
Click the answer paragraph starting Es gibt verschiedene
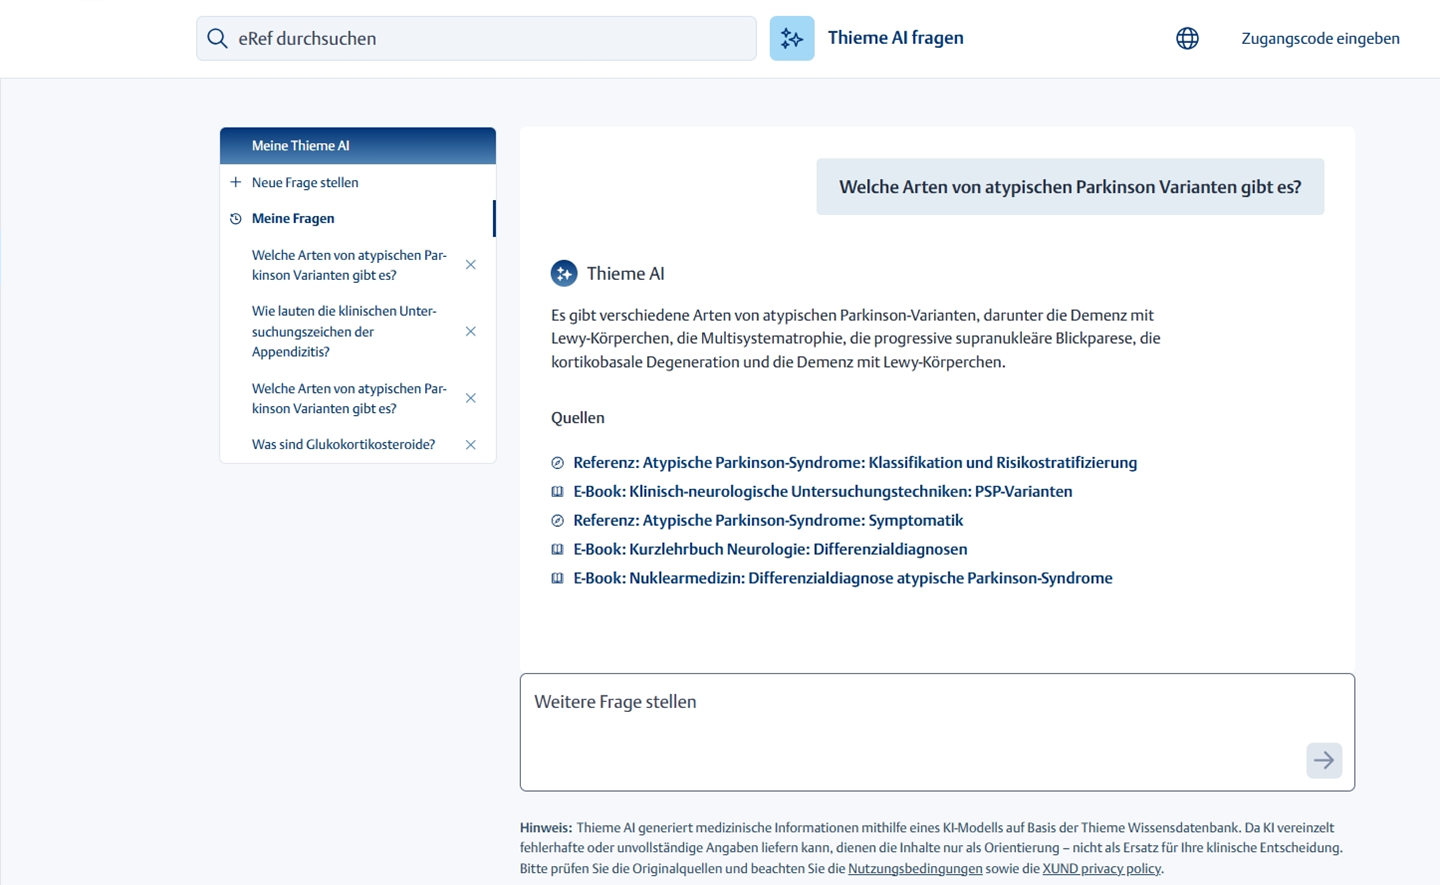tap(856, 338)
